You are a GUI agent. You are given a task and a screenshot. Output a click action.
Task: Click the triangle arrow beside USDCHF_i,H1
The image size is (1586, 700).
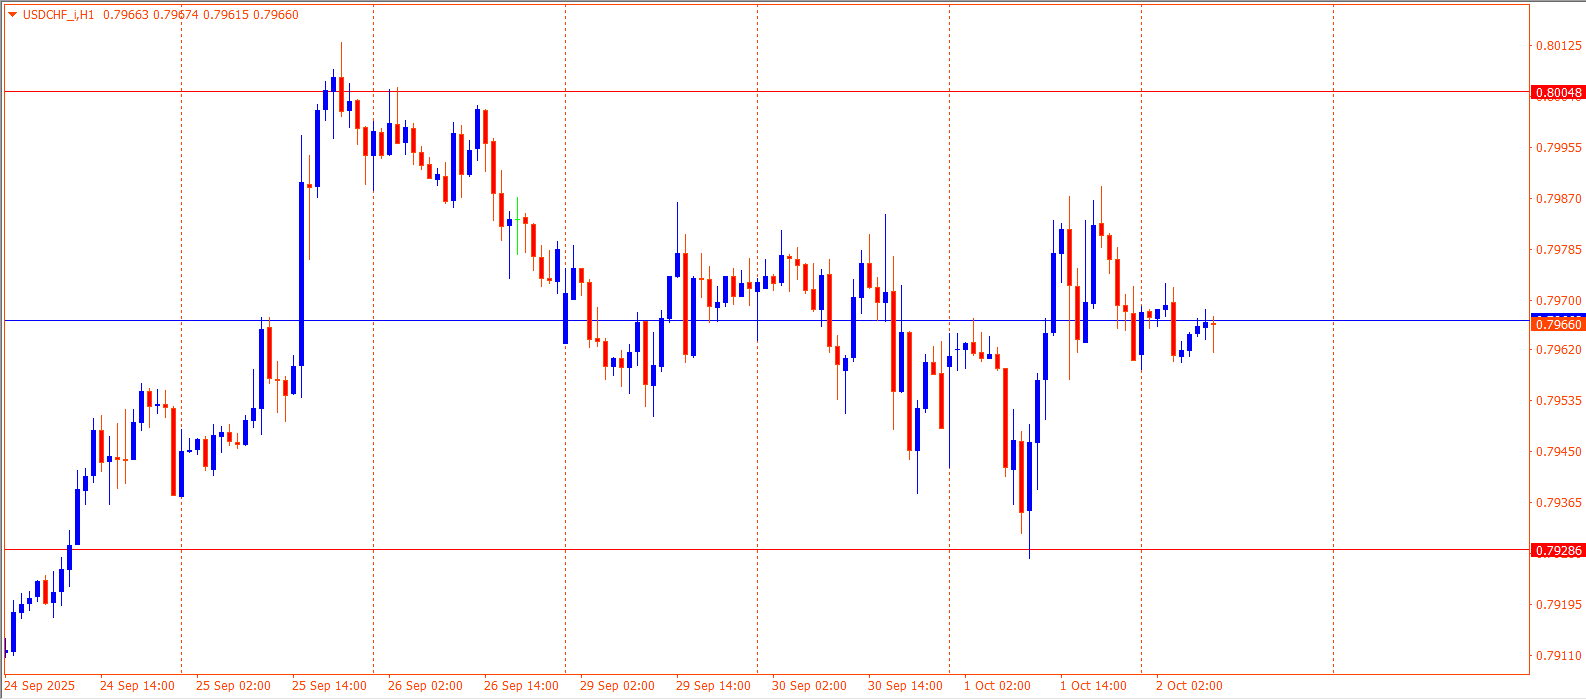[12, 15]
